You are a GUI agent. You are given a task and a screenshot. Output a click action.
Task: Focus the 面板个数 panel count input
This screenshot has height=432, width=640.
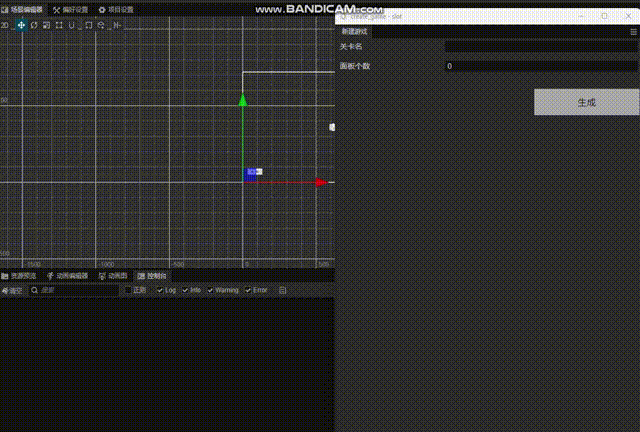pyautogui.click(x=541, y=66)
